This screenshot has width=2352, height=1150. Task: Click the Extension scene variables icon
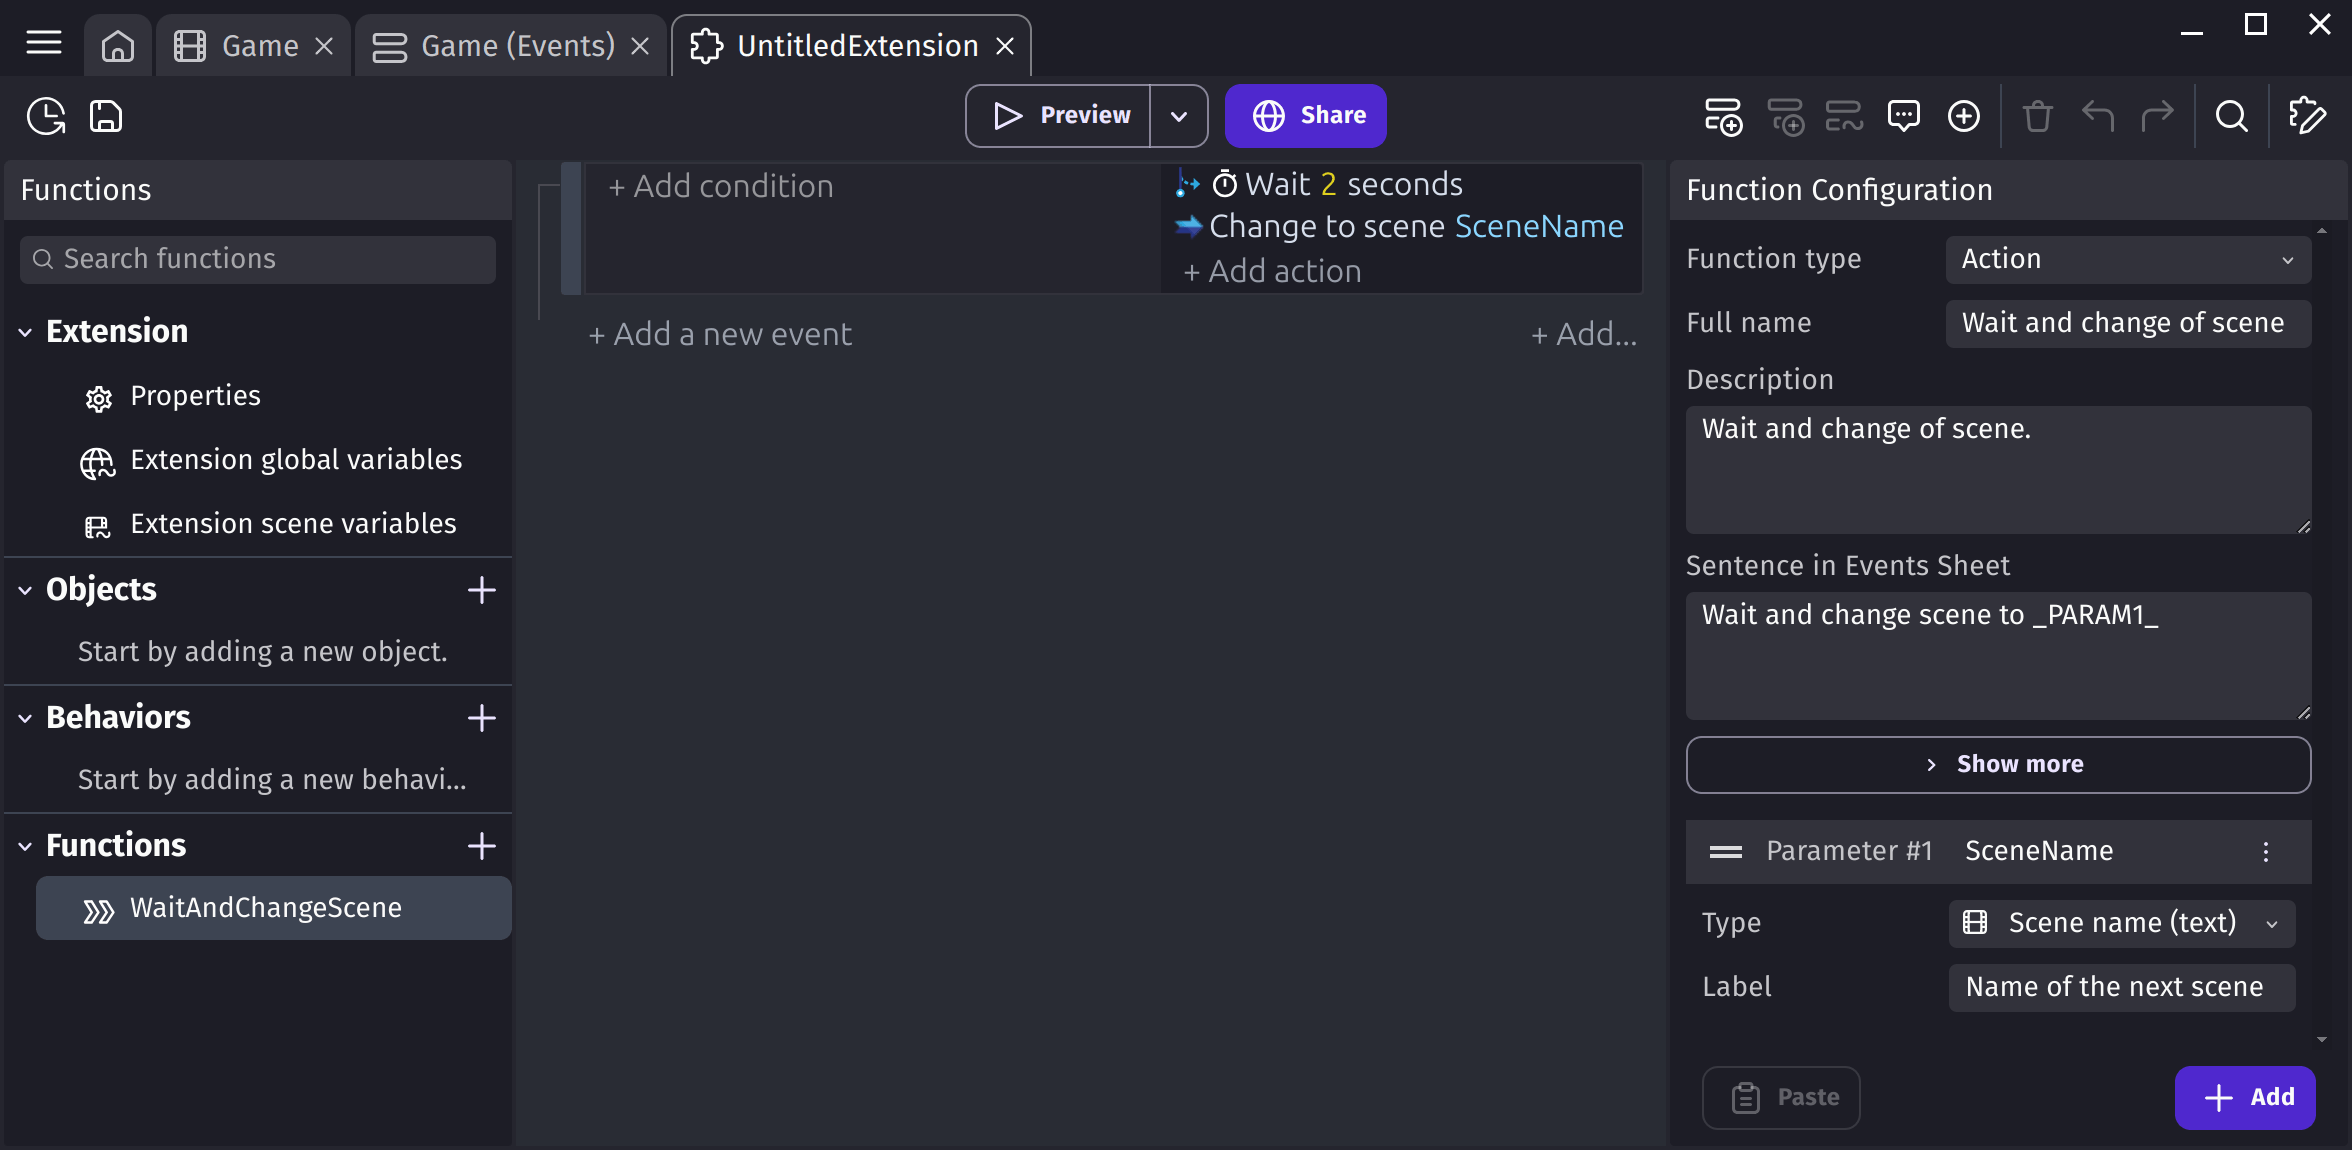click(x=98, y=526)
